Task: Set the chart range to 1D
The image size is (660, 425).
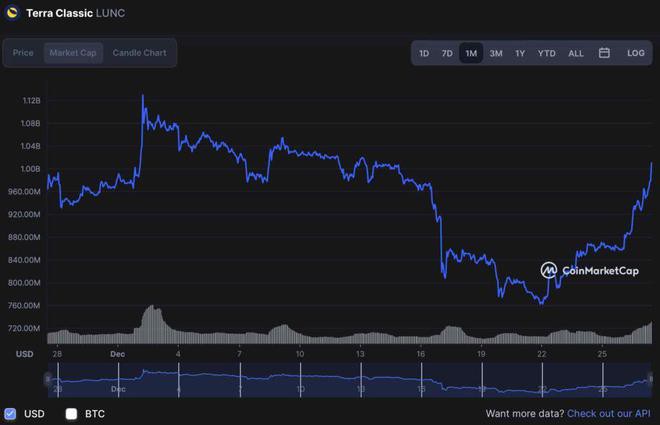Action: pyautogui.click(x=424, y=53)
